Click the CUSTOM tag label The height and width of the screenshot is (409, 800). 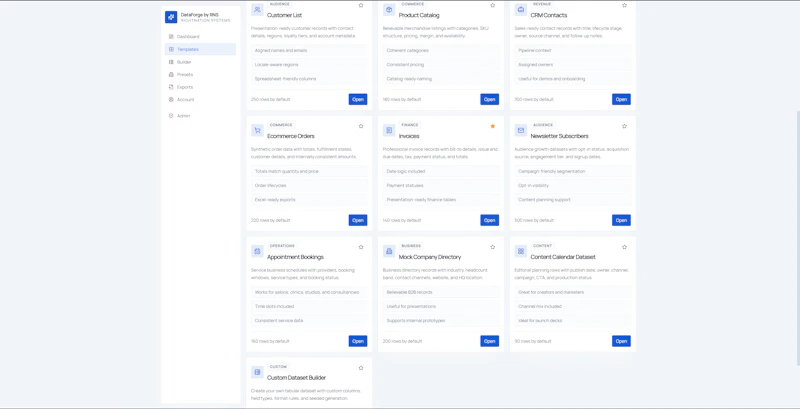pos(279,367)
